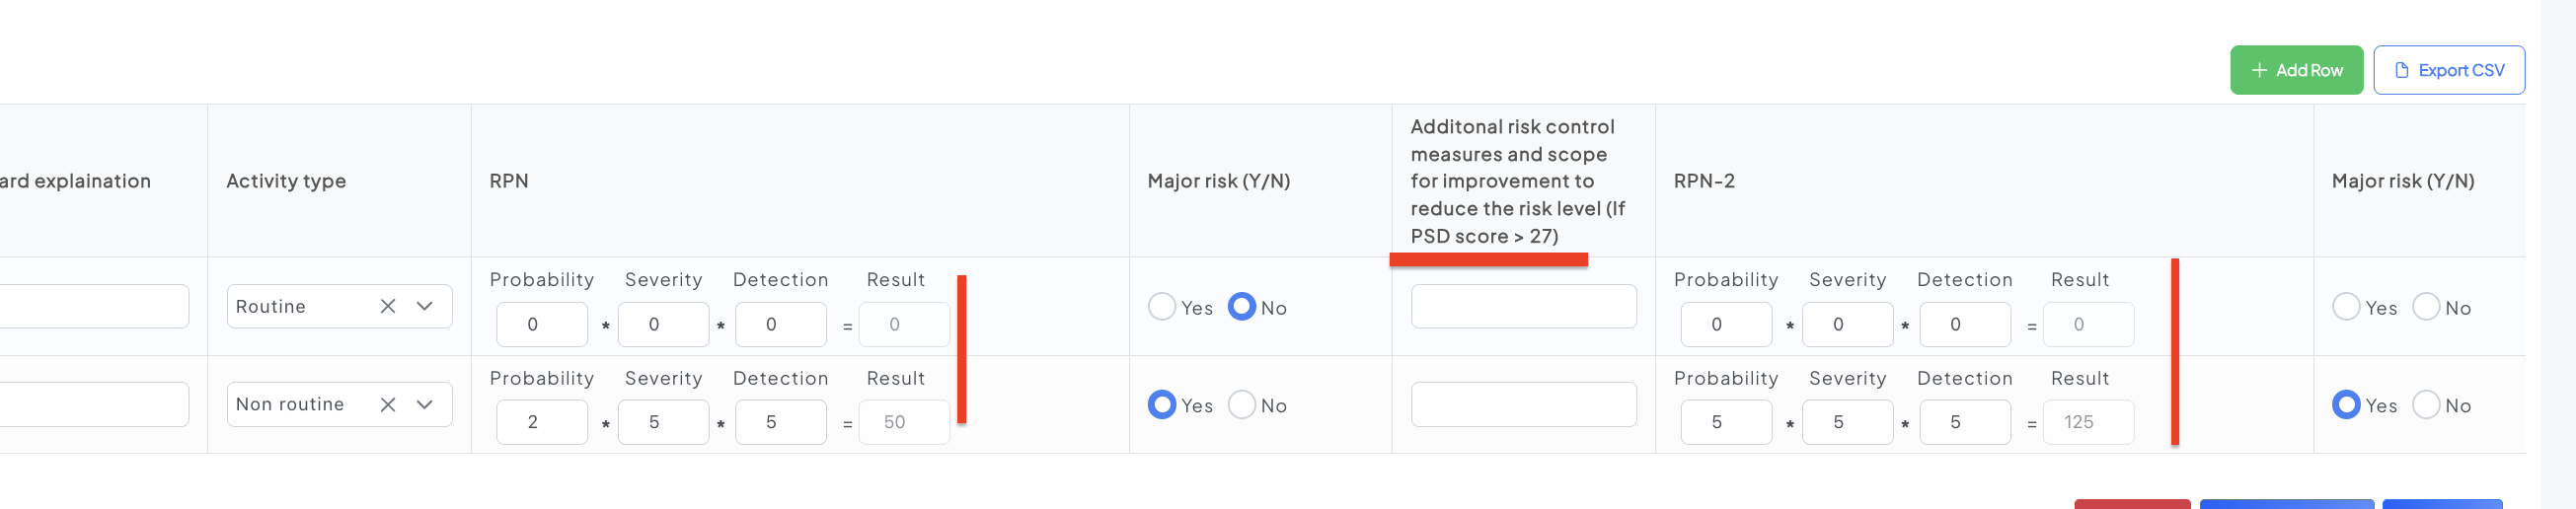Click the Export CSV button
This screenshot has height=509, width=2576.
[x=2448, y=70]
